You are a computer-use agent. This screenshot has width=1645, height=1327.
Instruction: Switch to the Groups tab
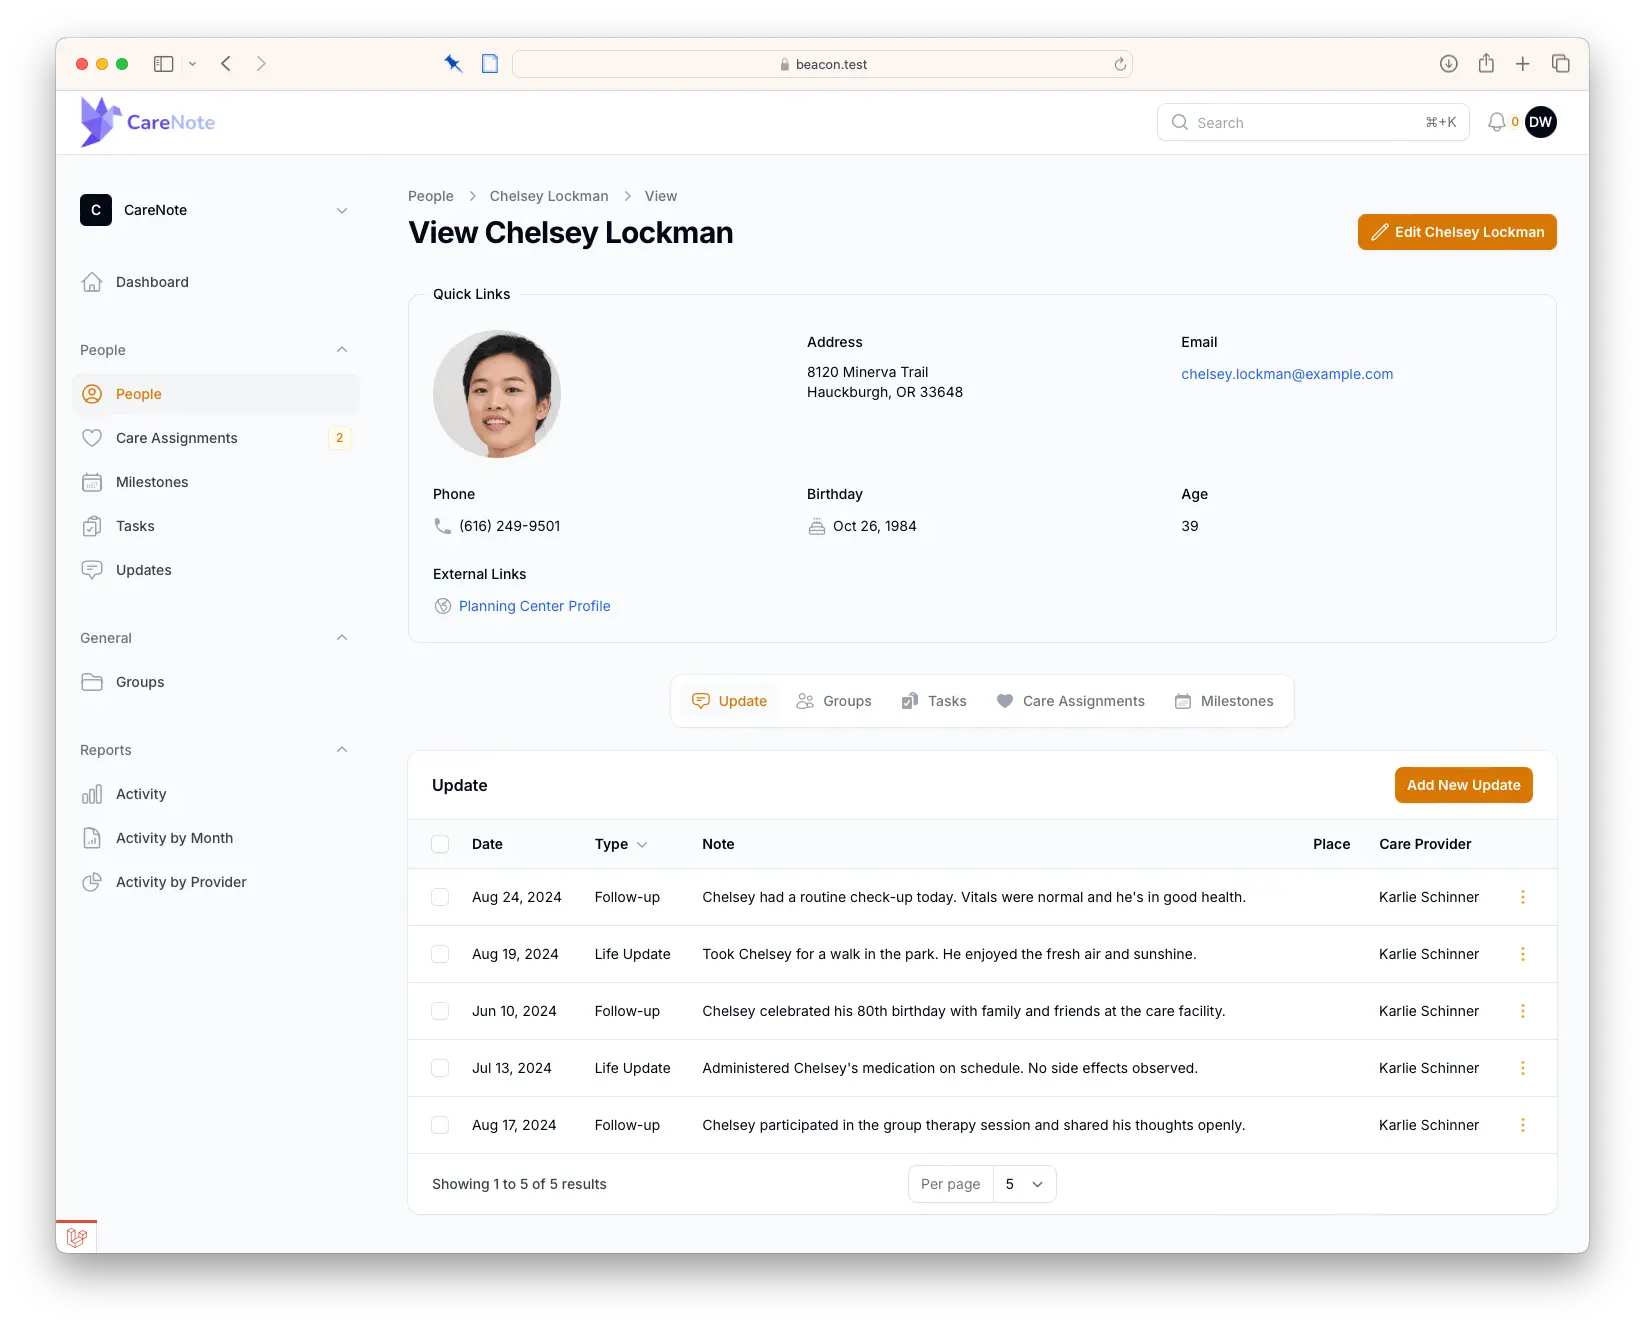[x=834, y=701]
